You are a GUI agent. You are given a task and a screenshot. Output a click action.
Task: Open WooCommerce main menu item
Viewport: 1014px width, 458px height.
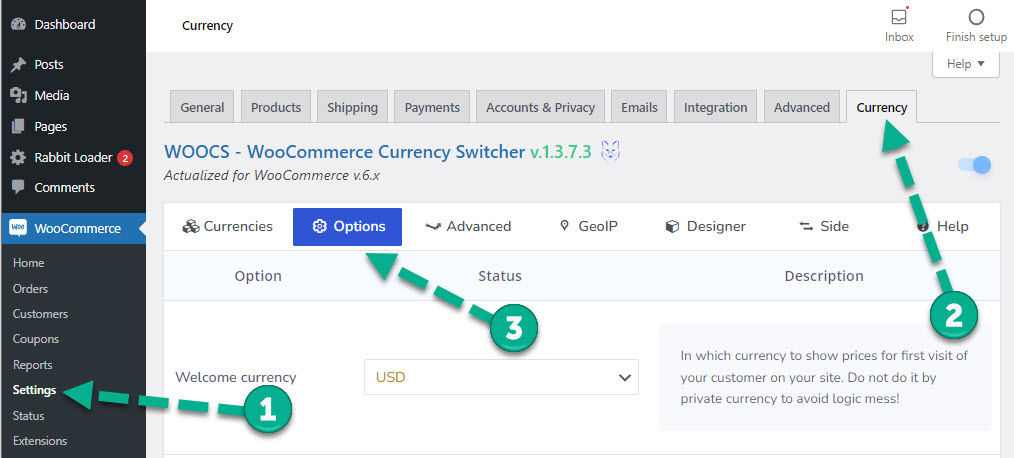[x=73, y=228]
